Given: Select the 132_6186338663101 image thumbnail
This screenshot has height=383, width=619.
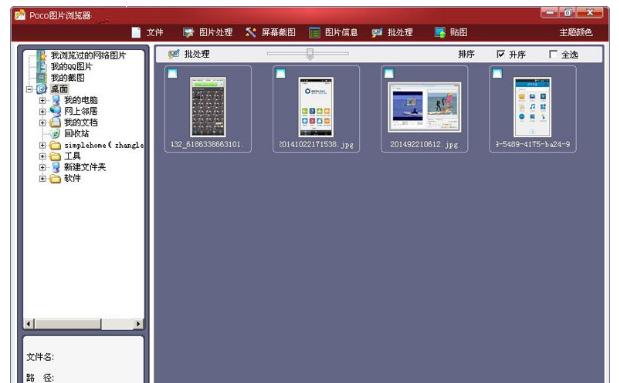Looking at the screenshot, I should coord(208,107).
